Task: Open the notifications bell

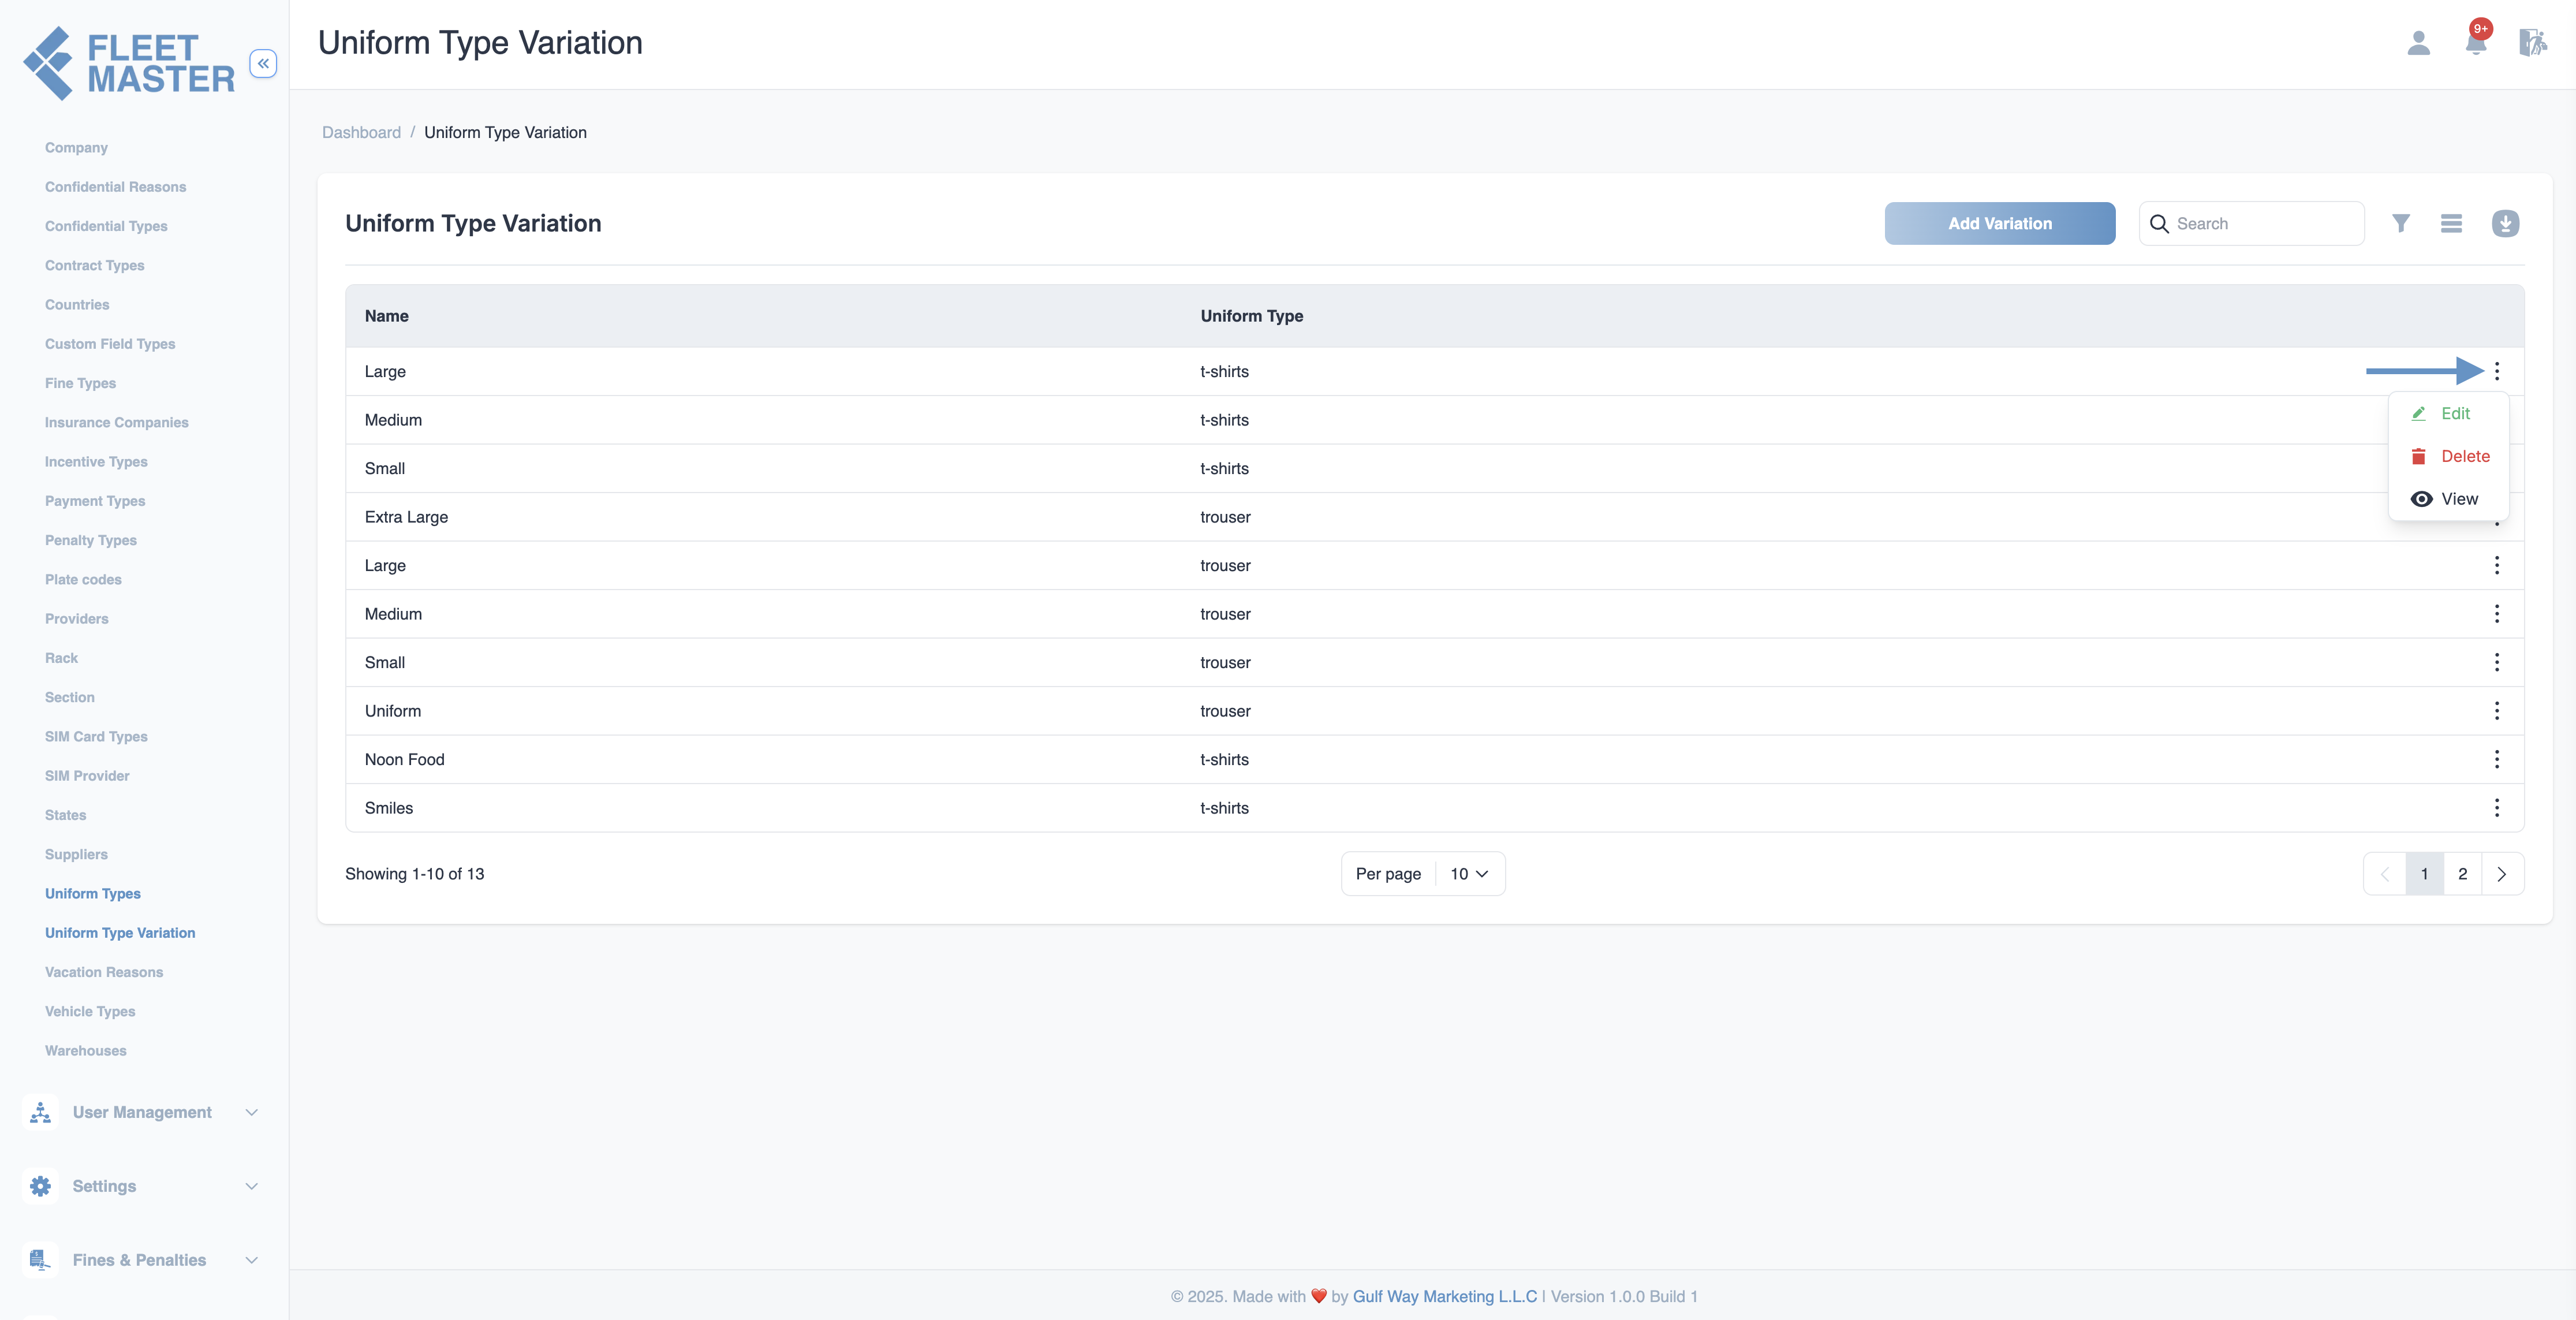Action: tap(2476, 42)
